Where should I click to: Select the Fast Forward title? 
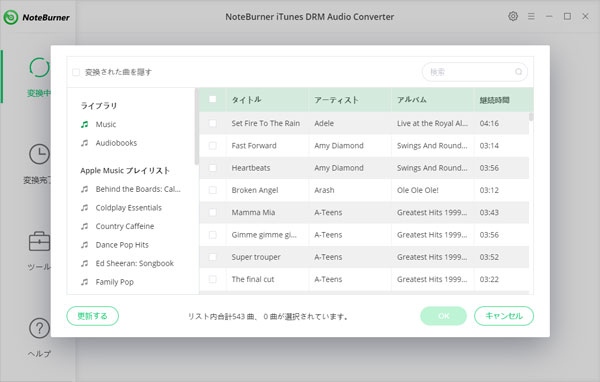pos(254,145)
